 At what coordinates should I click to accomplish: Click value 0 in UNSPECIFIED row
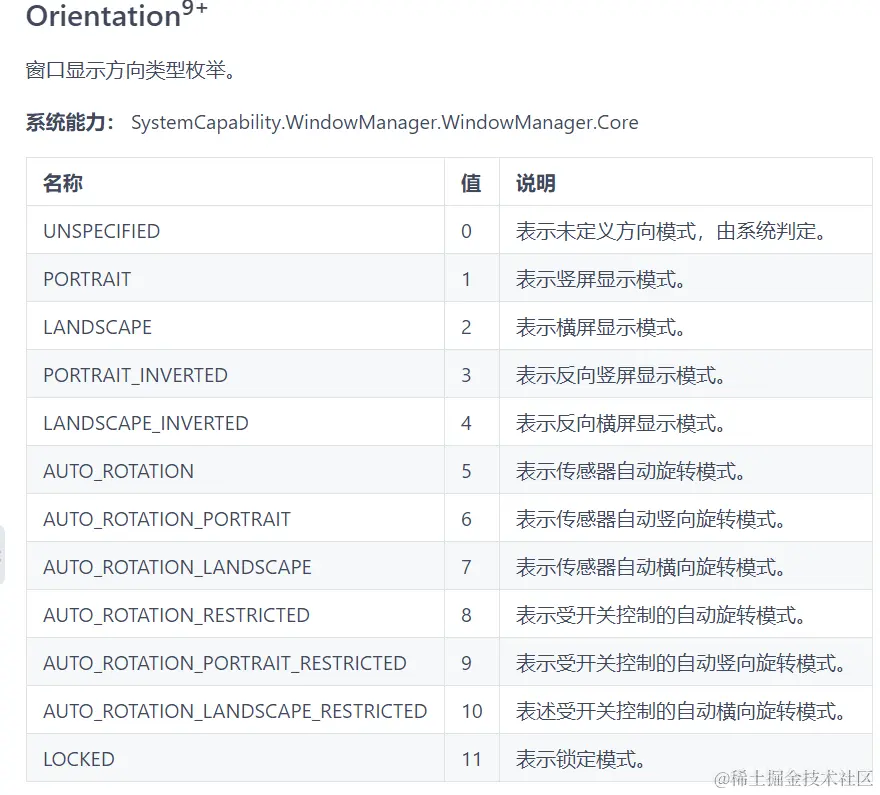466,231
